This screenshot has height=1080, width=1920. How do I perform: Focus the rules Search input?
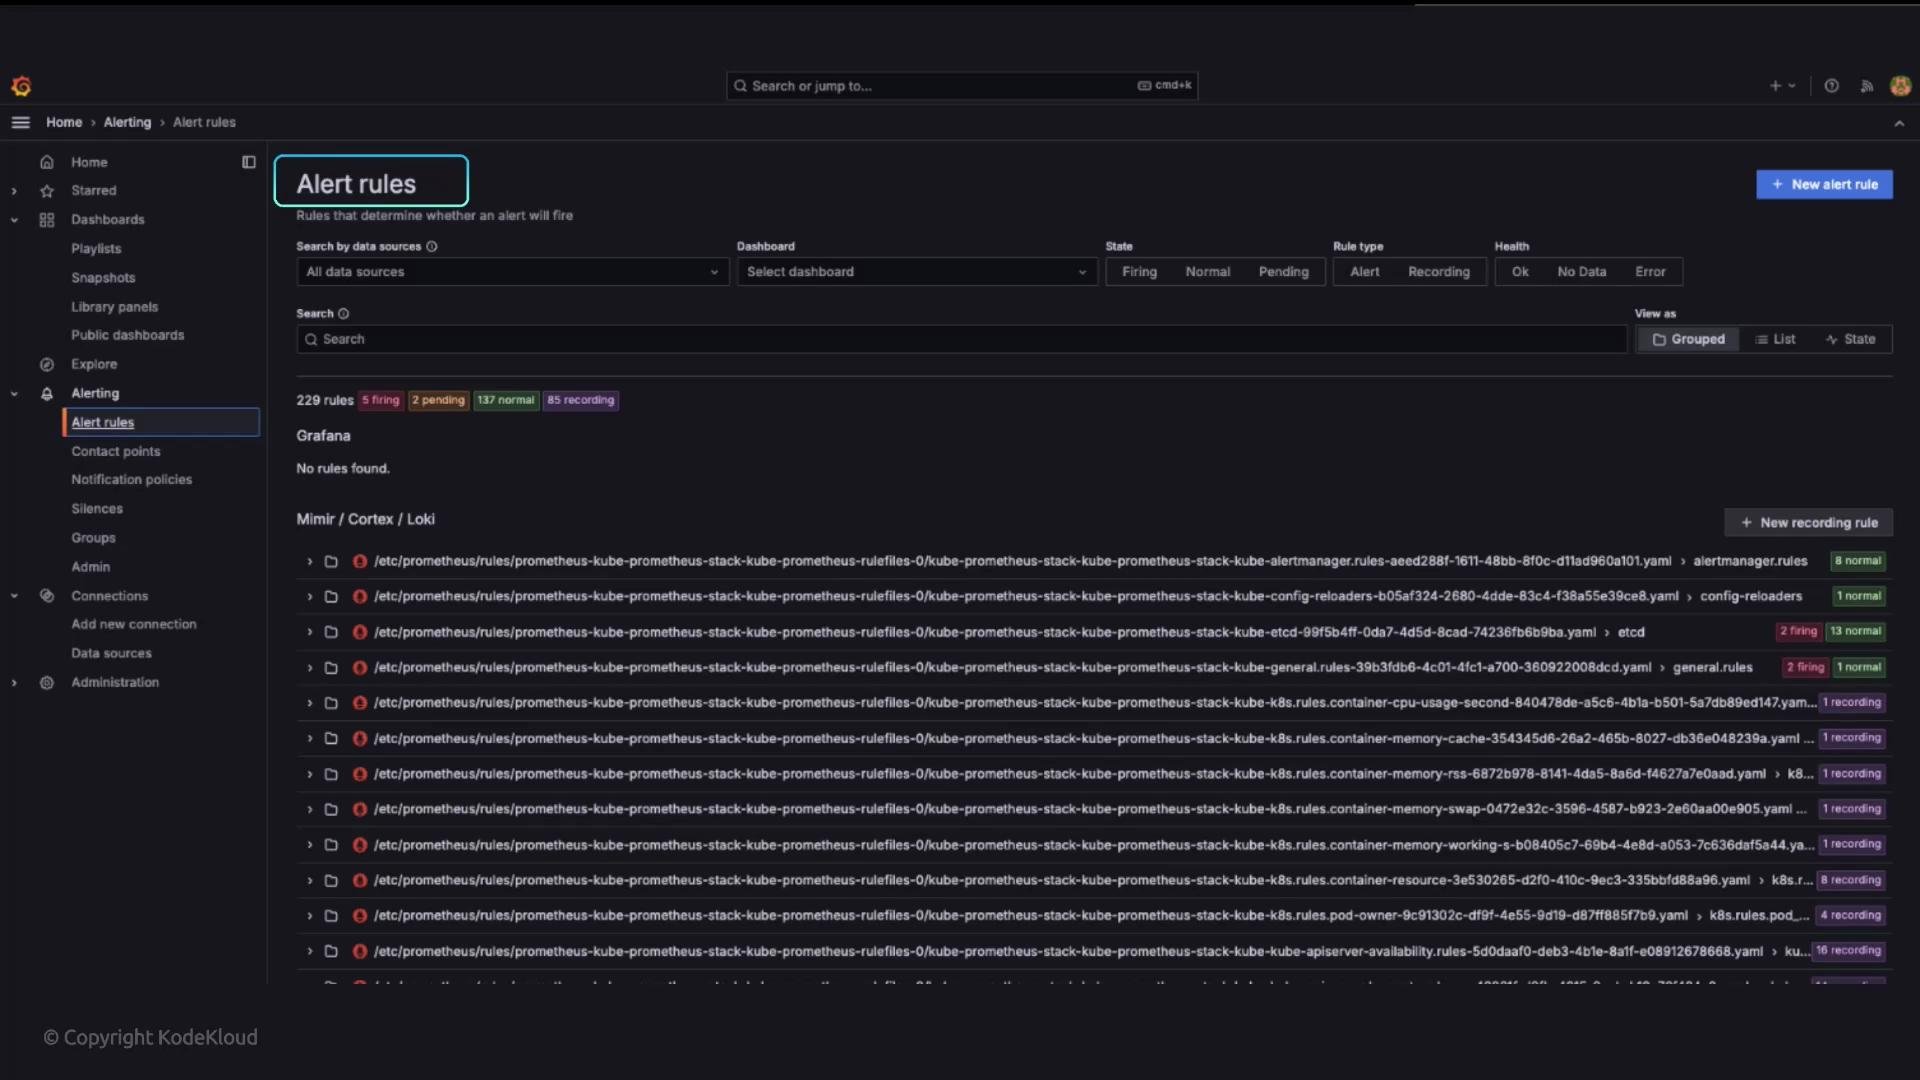[962, 340]
